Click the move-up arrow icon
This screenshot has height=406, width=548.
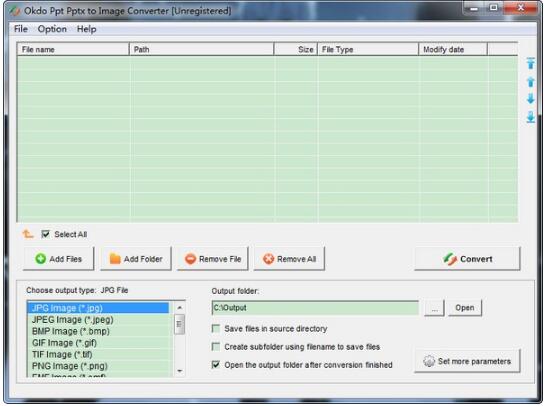pyautogui.click(x=531, y=82)
